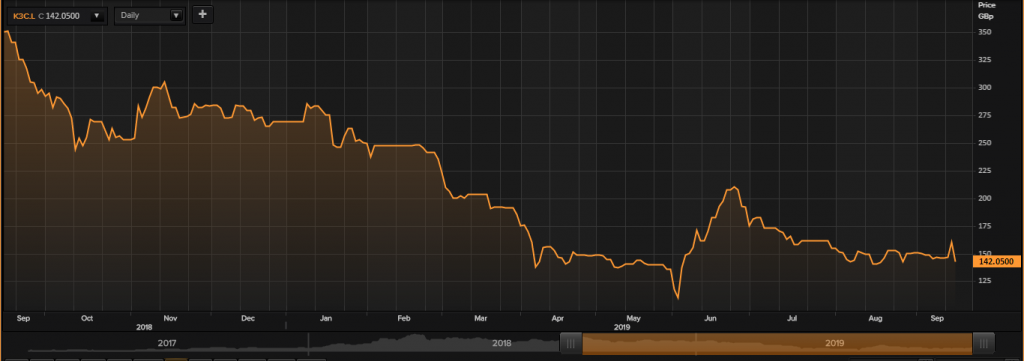Viewport: 1024px width, 361px height.
Task: Click the Jun label on the time axis
Action: click(711, 319)
